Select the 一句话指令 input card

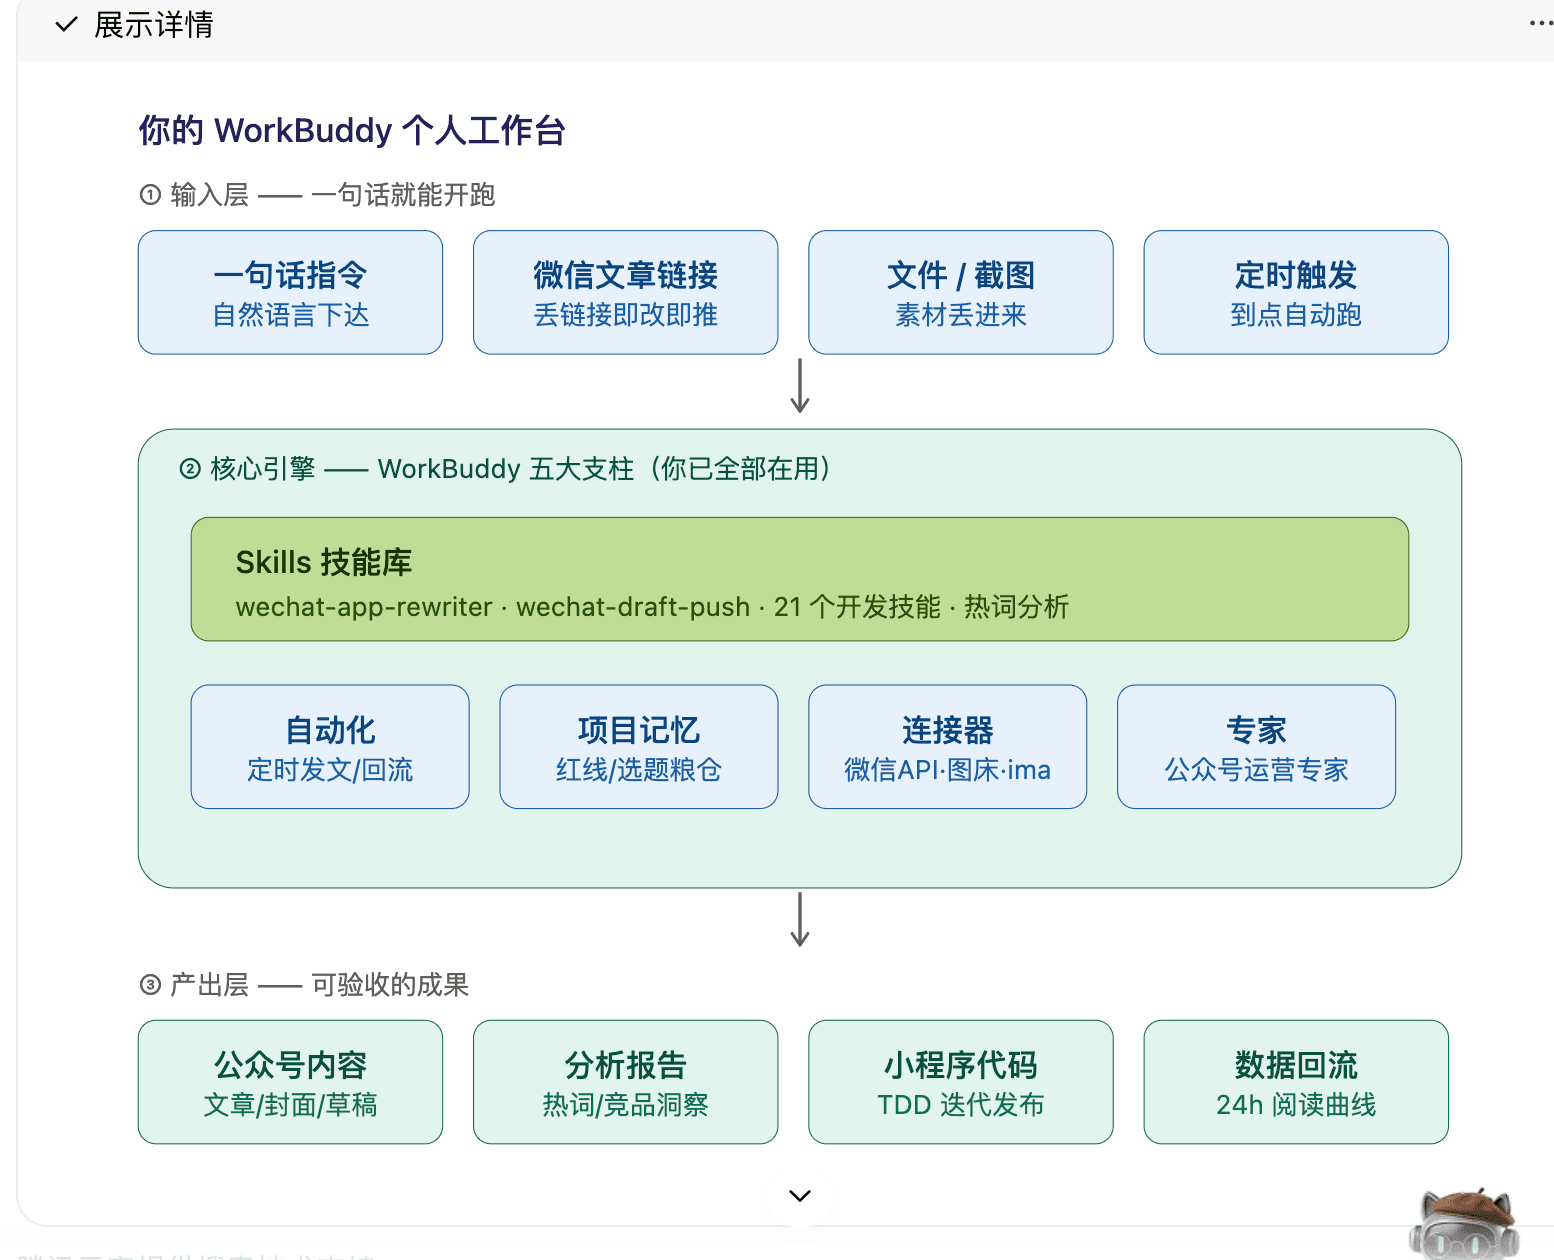pos(290,293)
